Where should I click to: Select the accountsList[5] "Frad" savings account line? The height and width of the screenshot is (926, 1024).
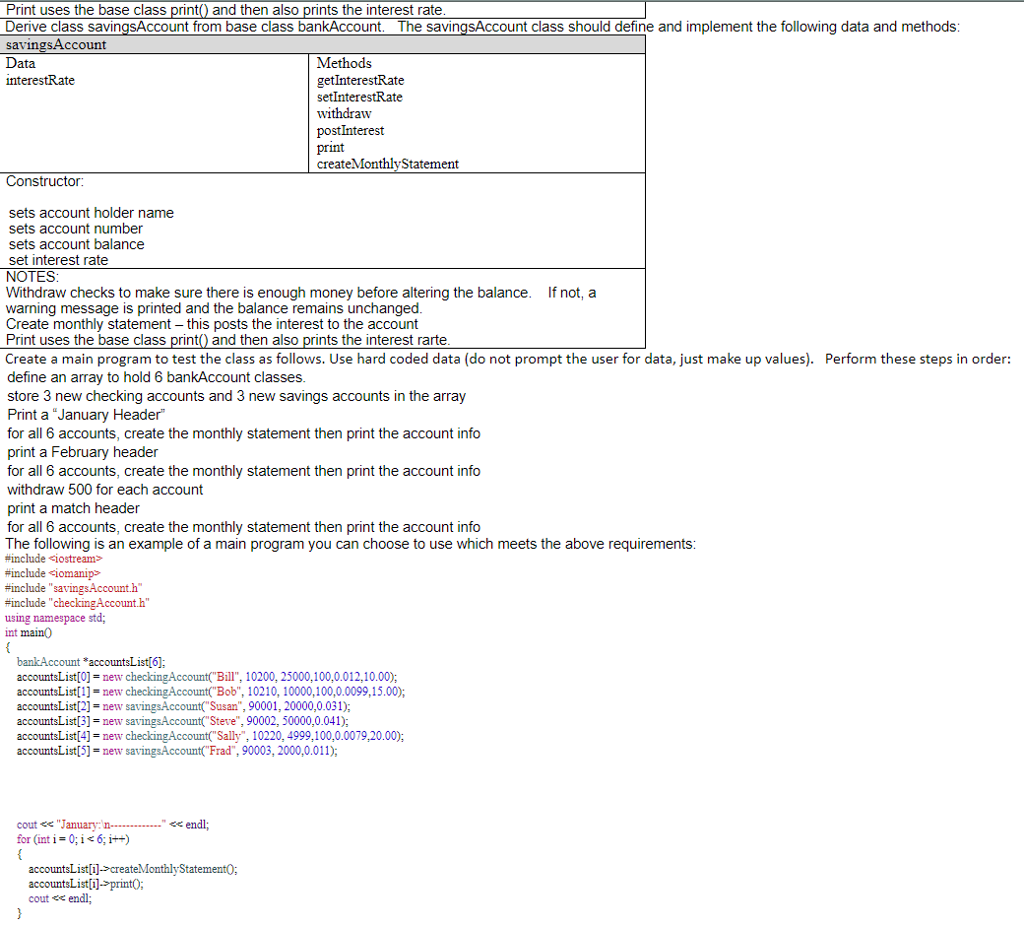[x=177, y=751]
